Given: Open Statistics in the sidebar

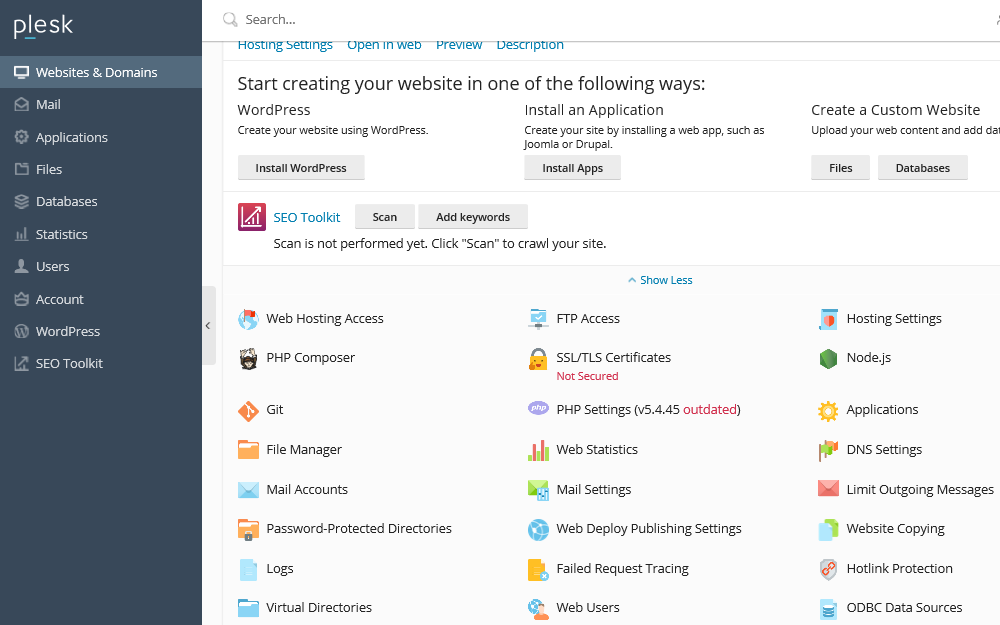Looking at the screenshot, I should 101,234.
